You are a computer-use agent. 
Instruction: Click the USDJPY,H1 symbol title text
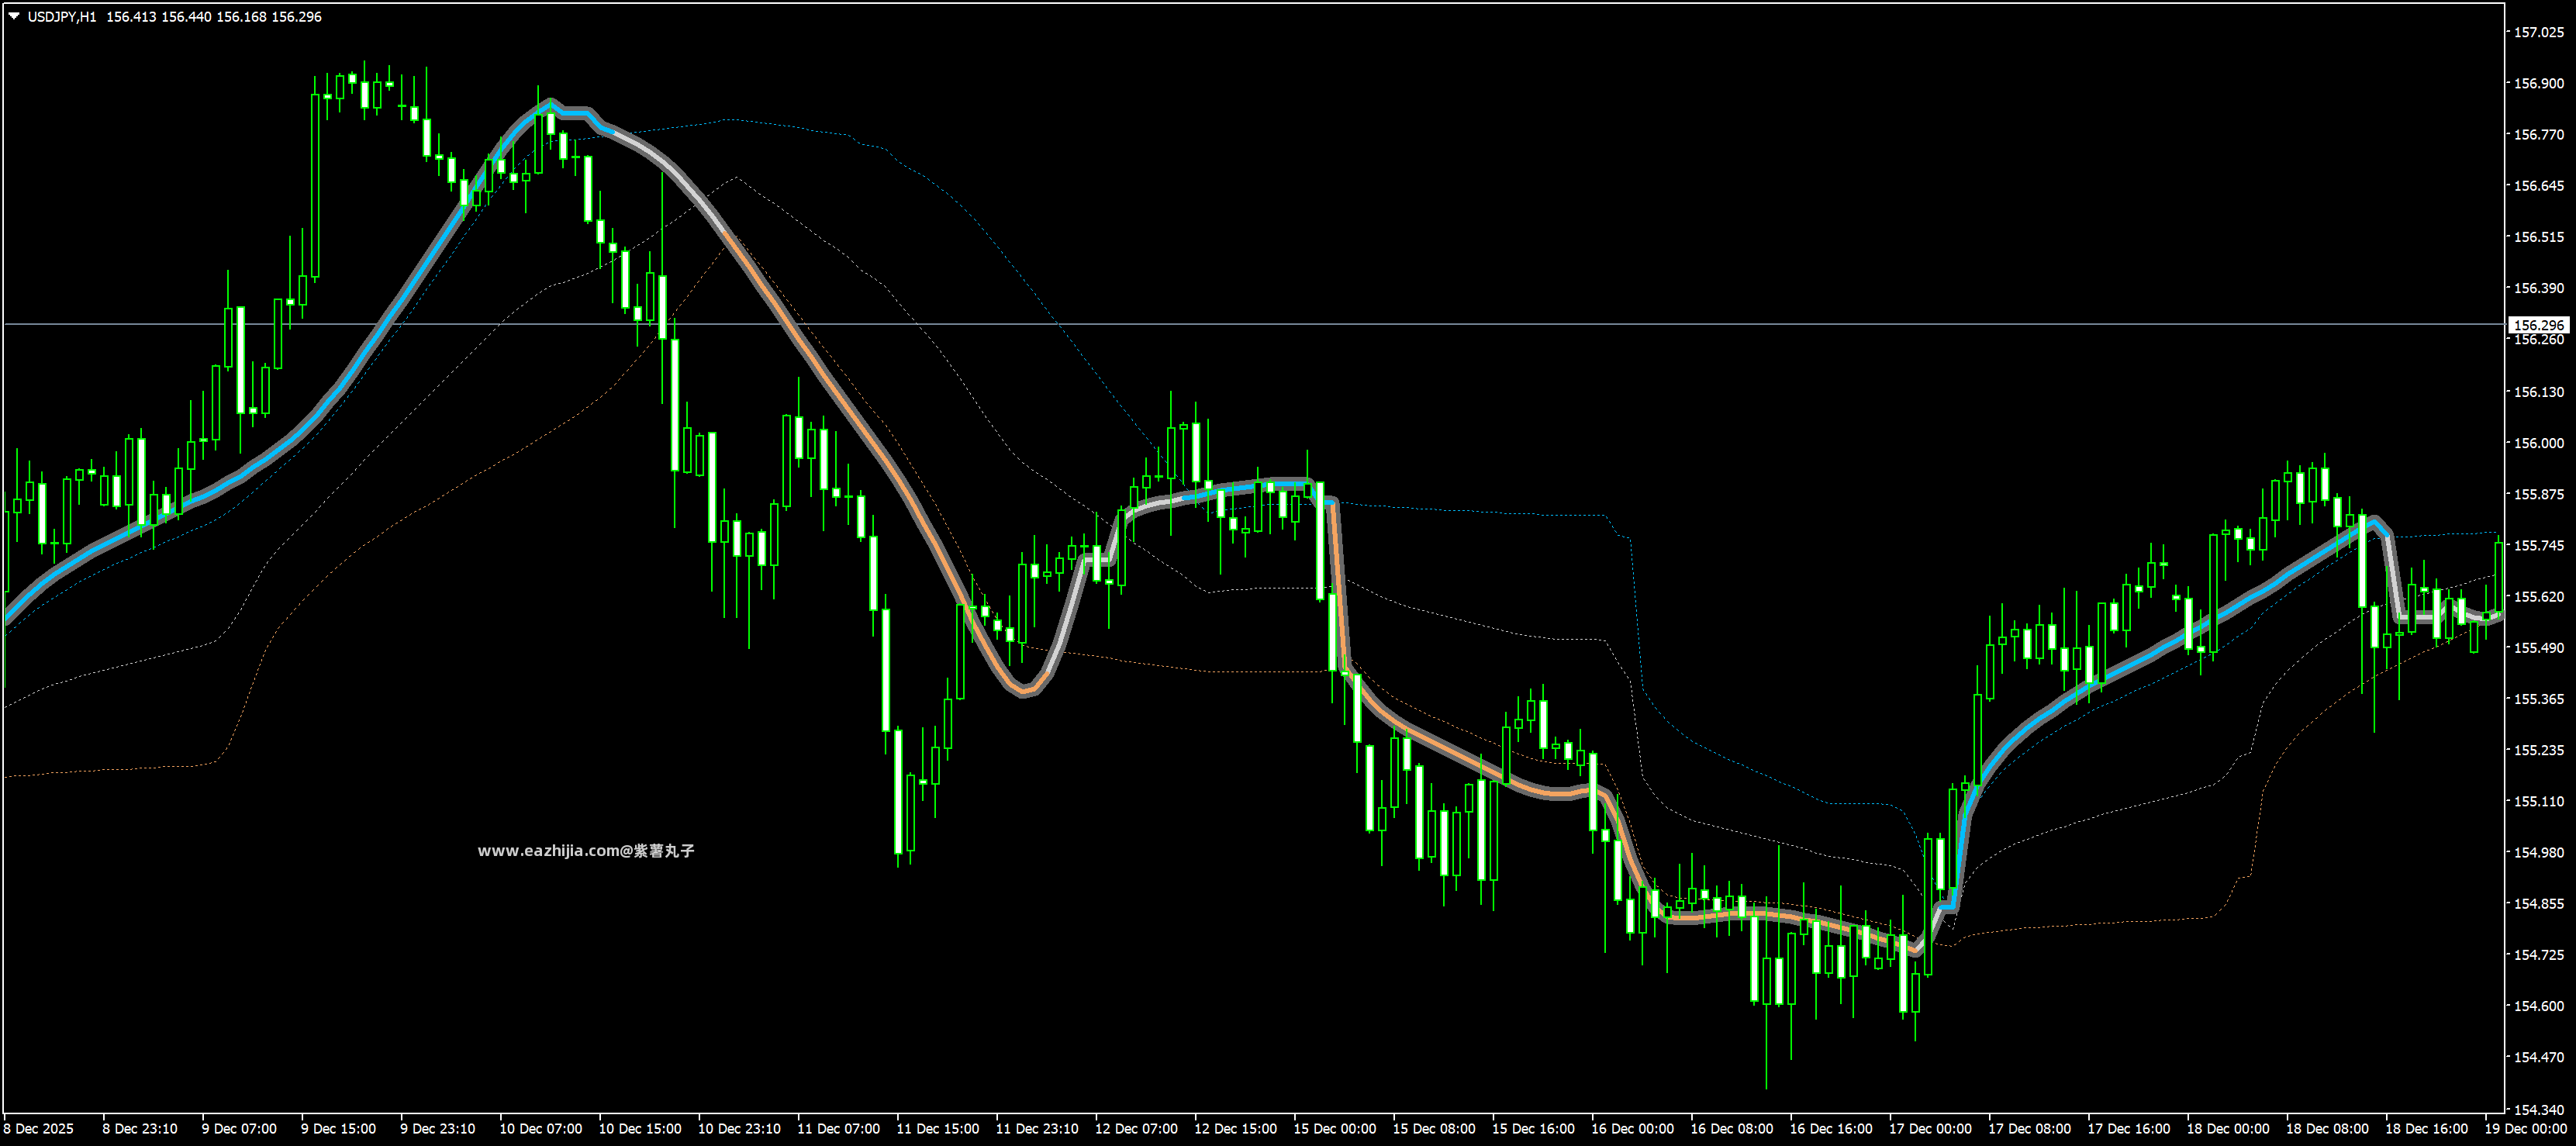(x=62, y=17)
